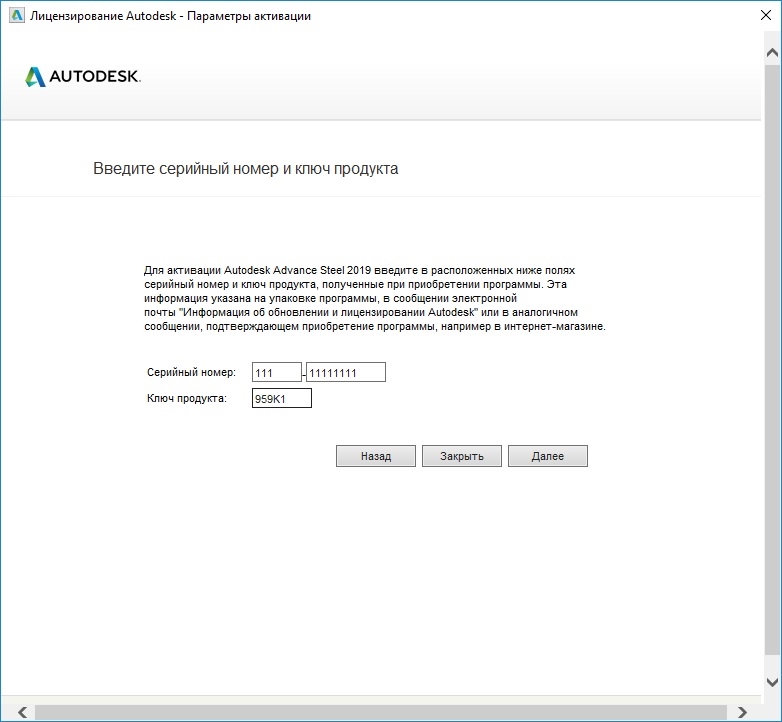Click the second serial number field containing 11111111
782x722 pixels.
[346, 372]
